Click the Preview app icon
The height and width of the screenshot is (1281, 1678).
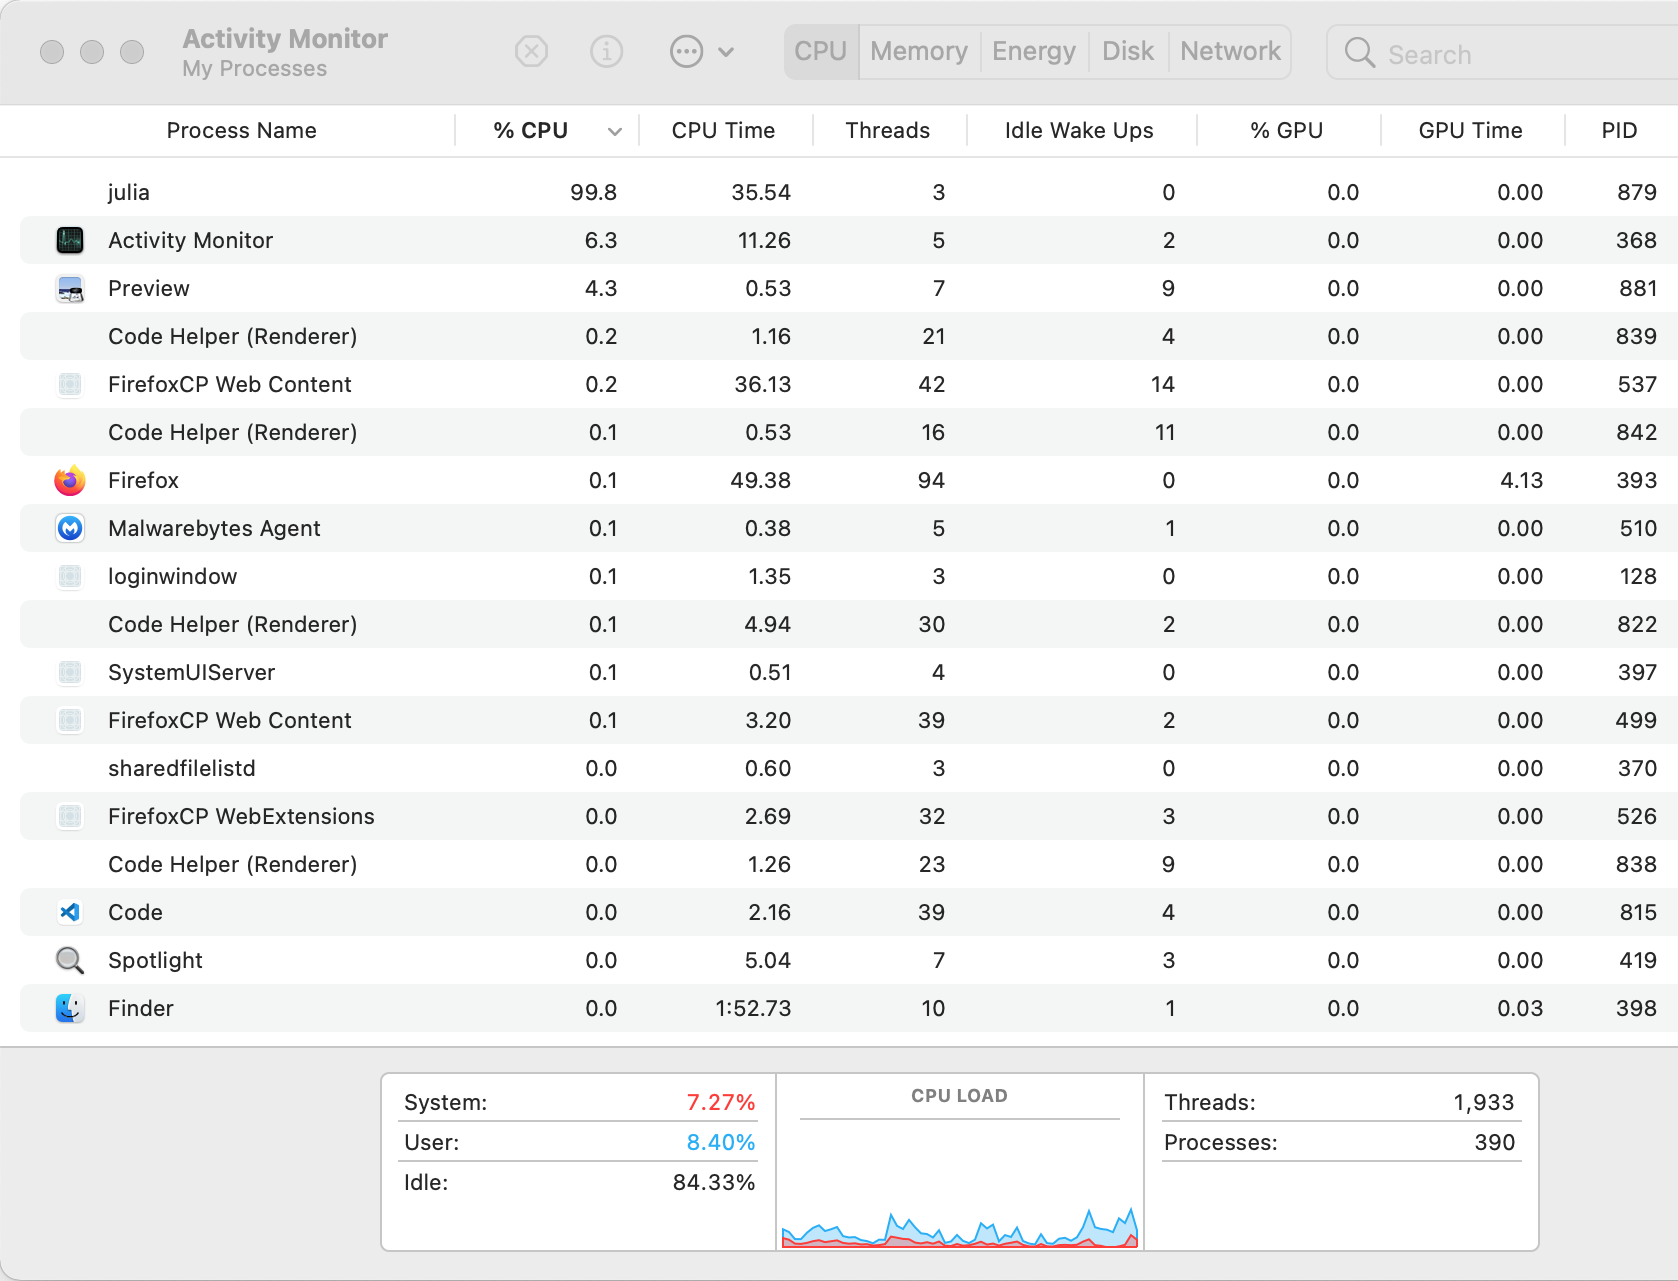point(69,288)
